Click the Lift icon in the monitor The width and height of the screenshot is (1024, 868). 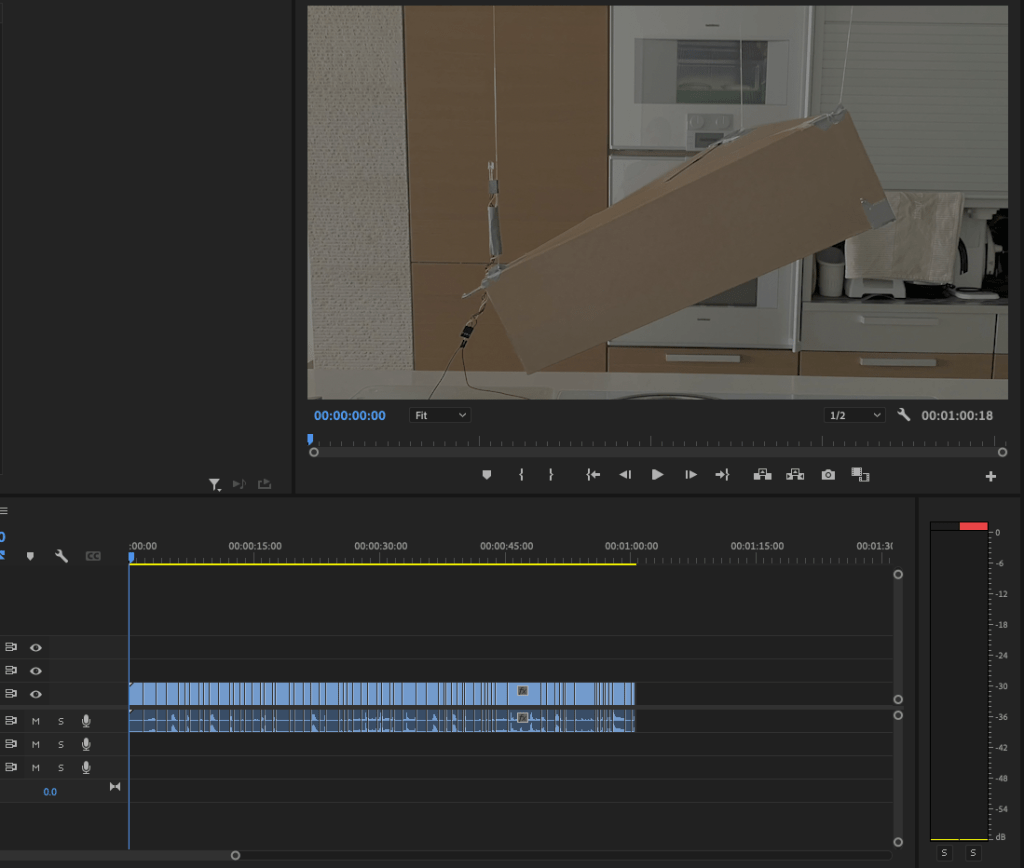pyautogui.click(x=762, y=475)
